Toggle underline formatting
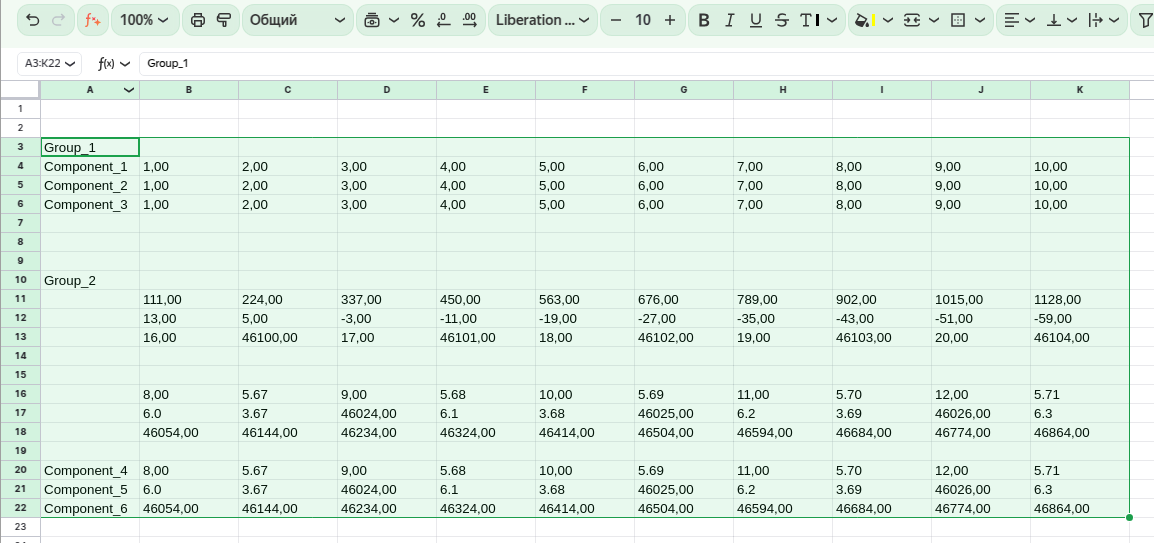Viewport: 1154px width, 543px height. point(756,20)
